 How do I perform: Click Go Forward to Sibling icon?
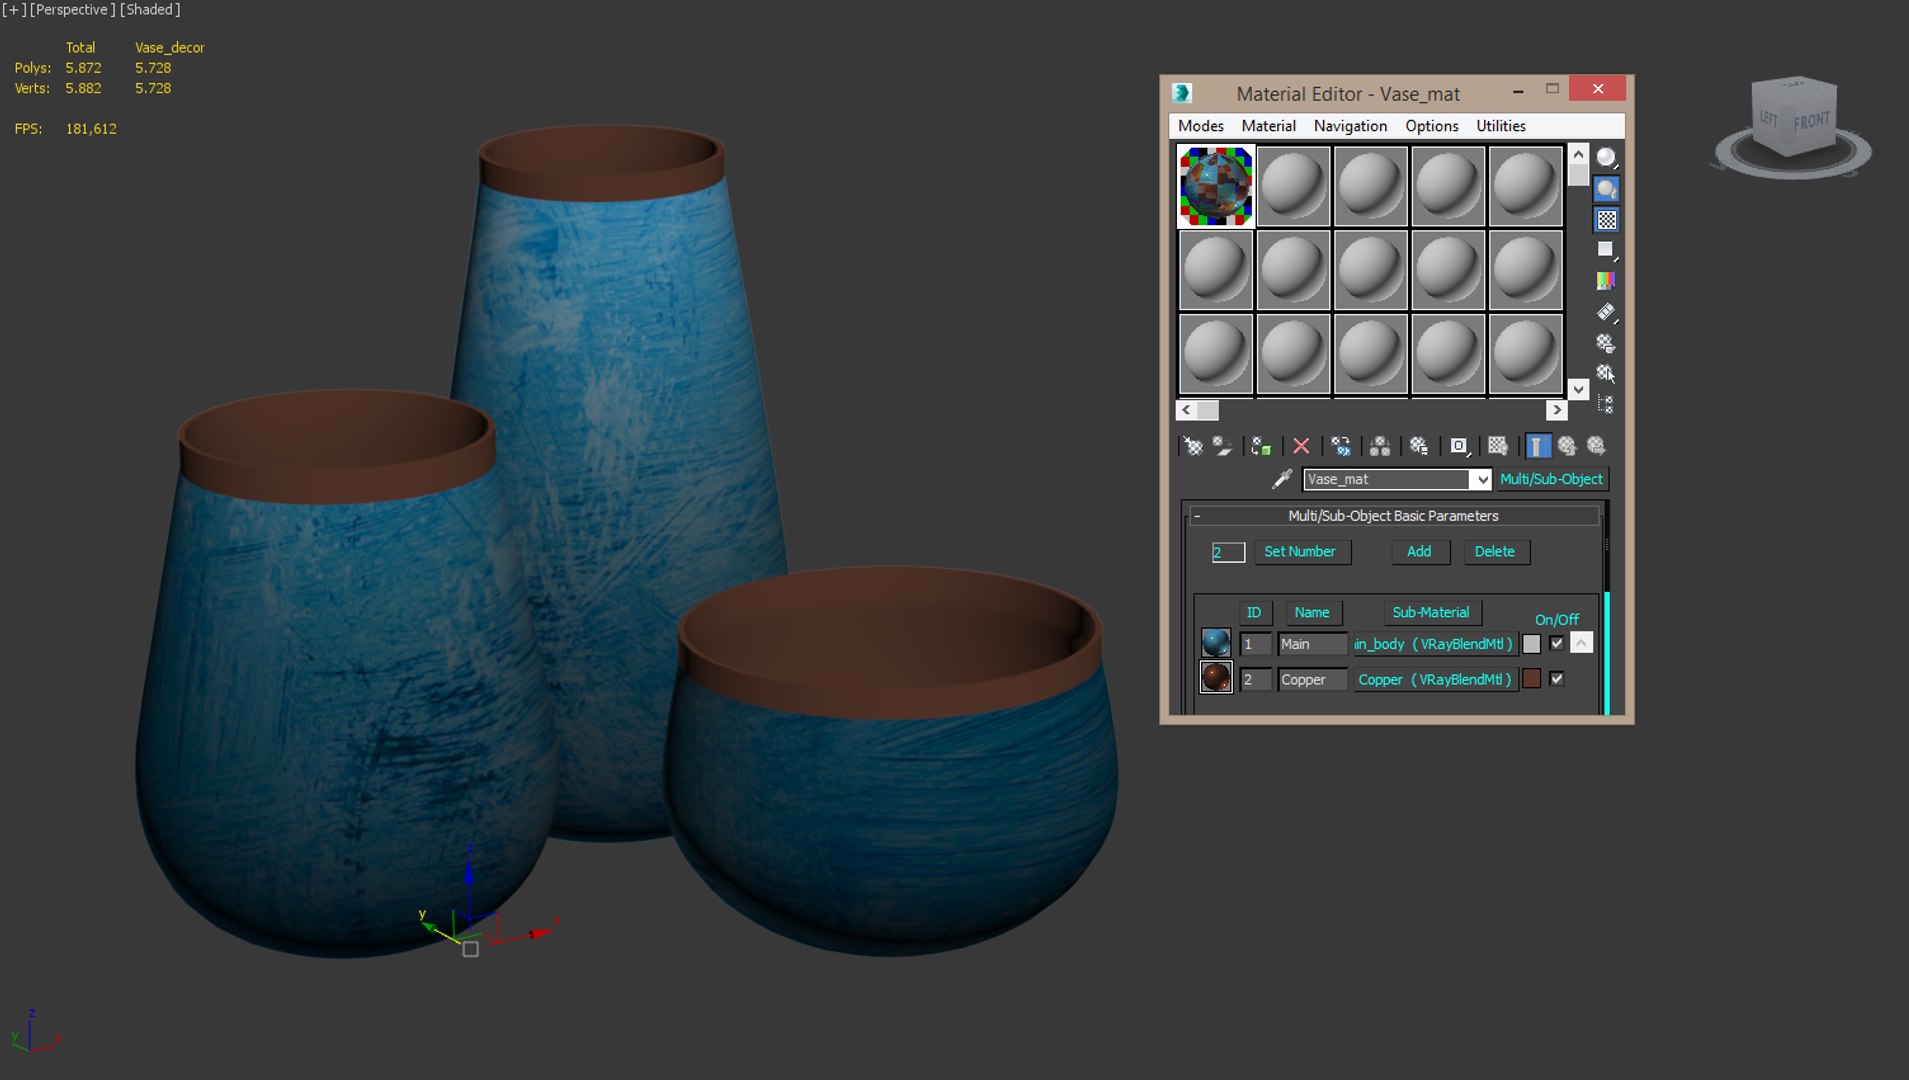click(x=1597, y=446)
